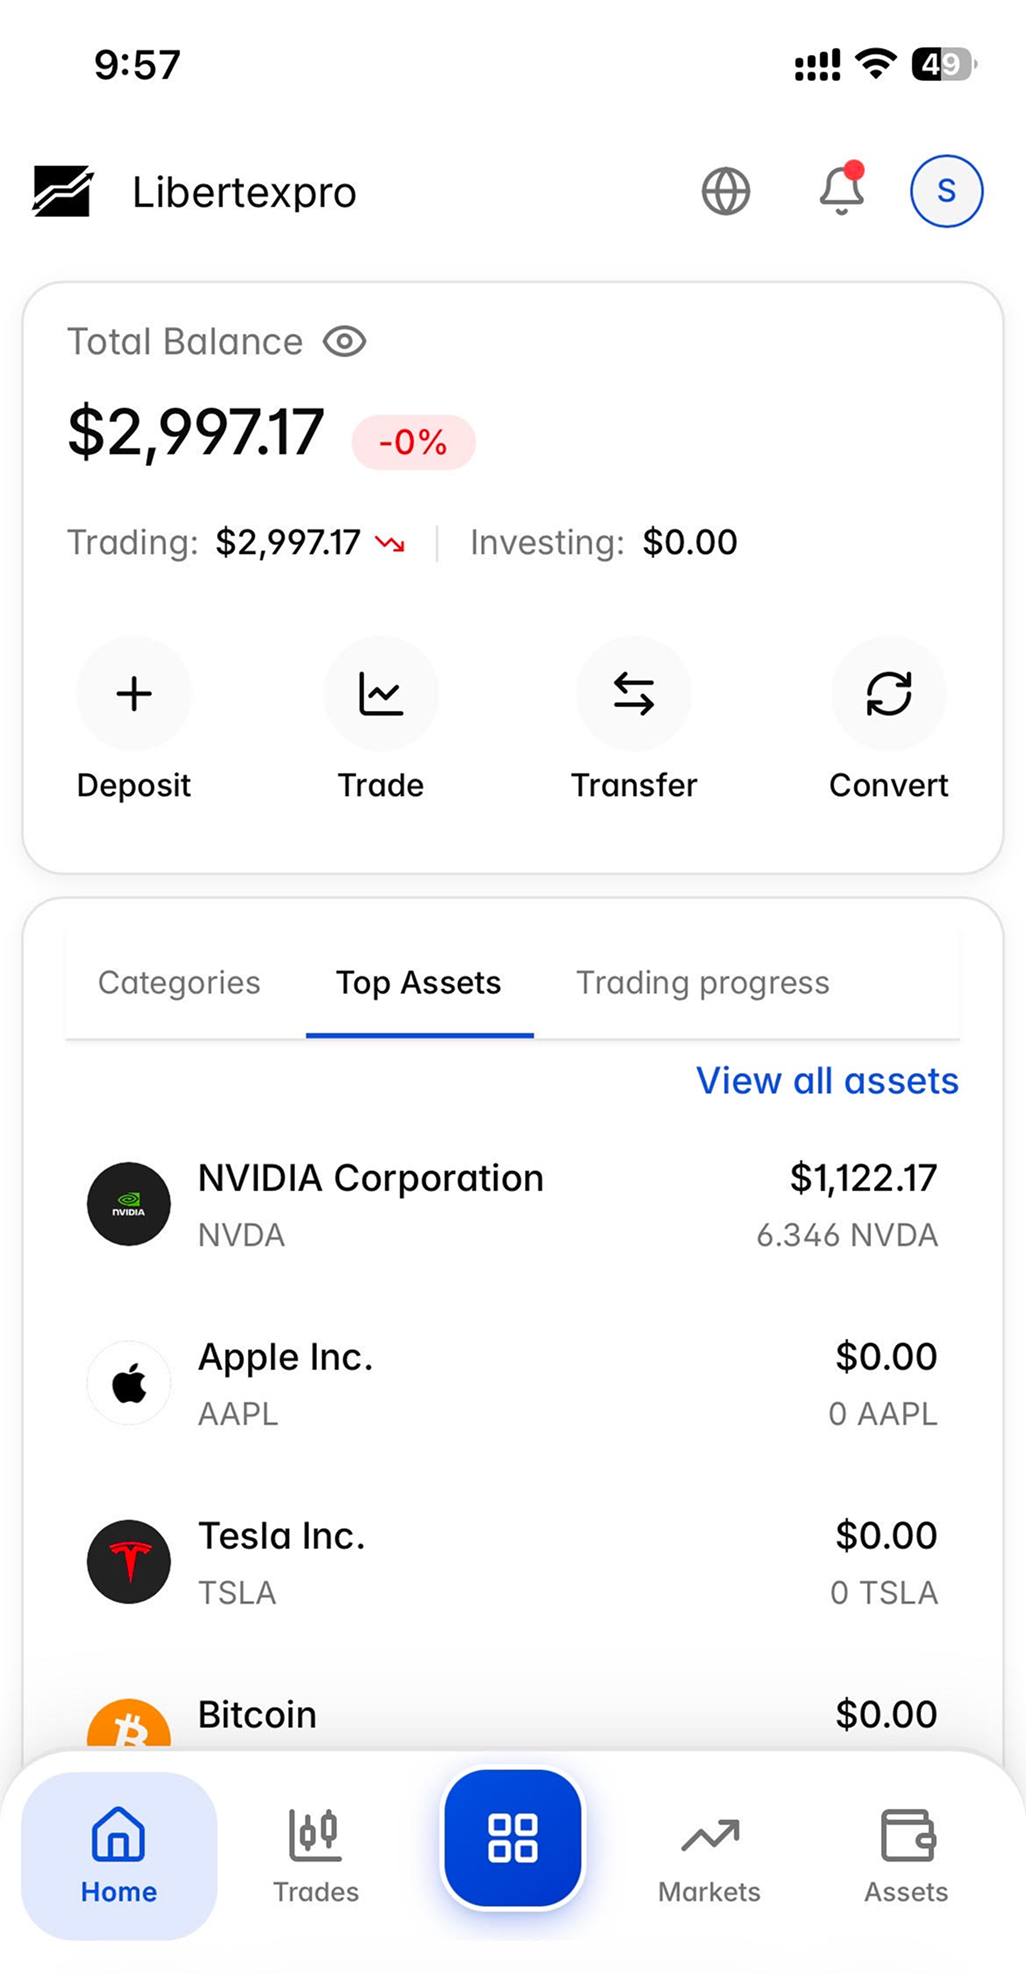This screenshot has width=1026, height=1974.
Task: Open the profile avatar "S"
Action: click(x=946, y=191)
